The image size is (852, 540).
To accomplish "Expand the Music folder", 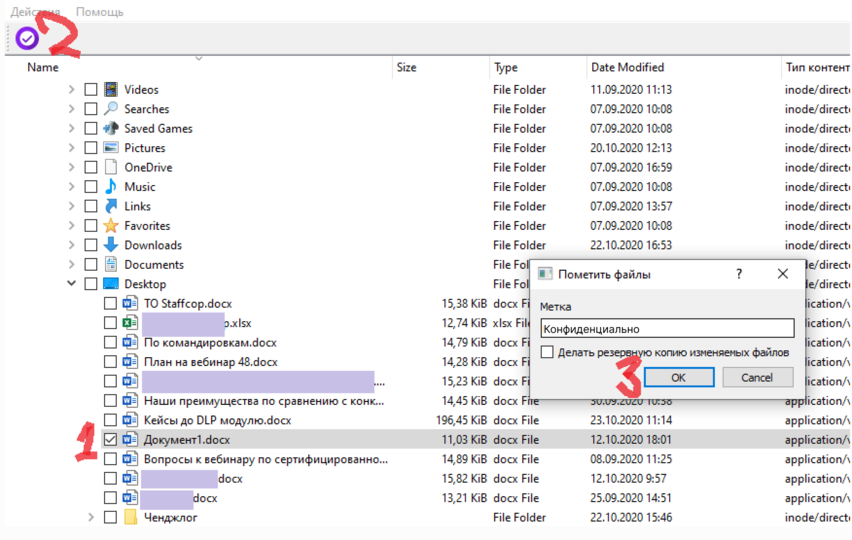I will point(71,187).
